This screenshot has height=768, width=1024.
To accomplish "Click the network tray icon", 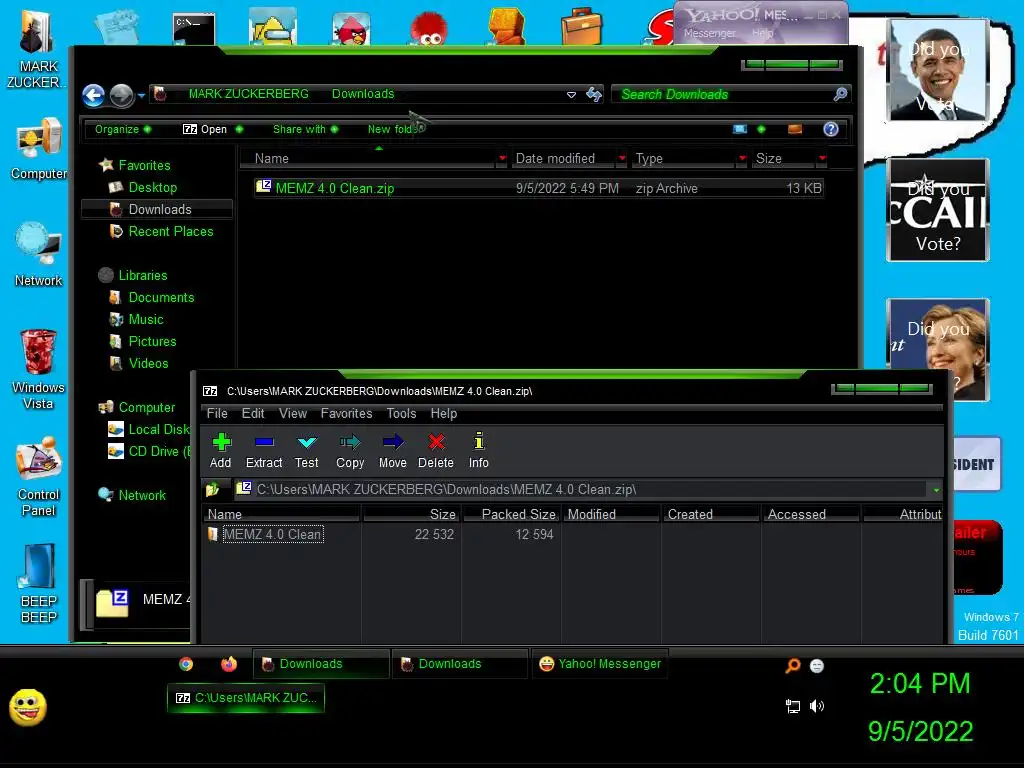I will pos(793,706).
